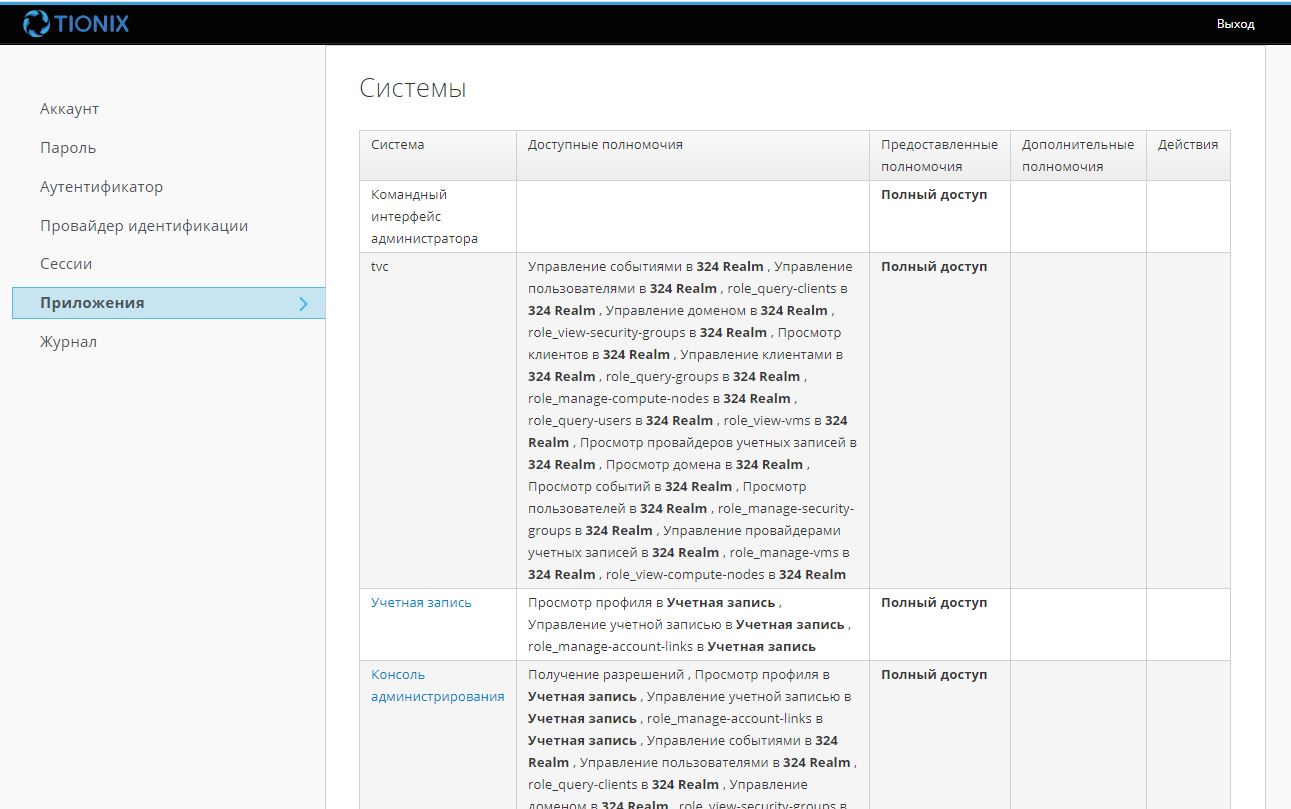Log out via the Выход link
The height and width of the screenshot is (809, 1291).
pyautogui.click(x=1235, y=24)
